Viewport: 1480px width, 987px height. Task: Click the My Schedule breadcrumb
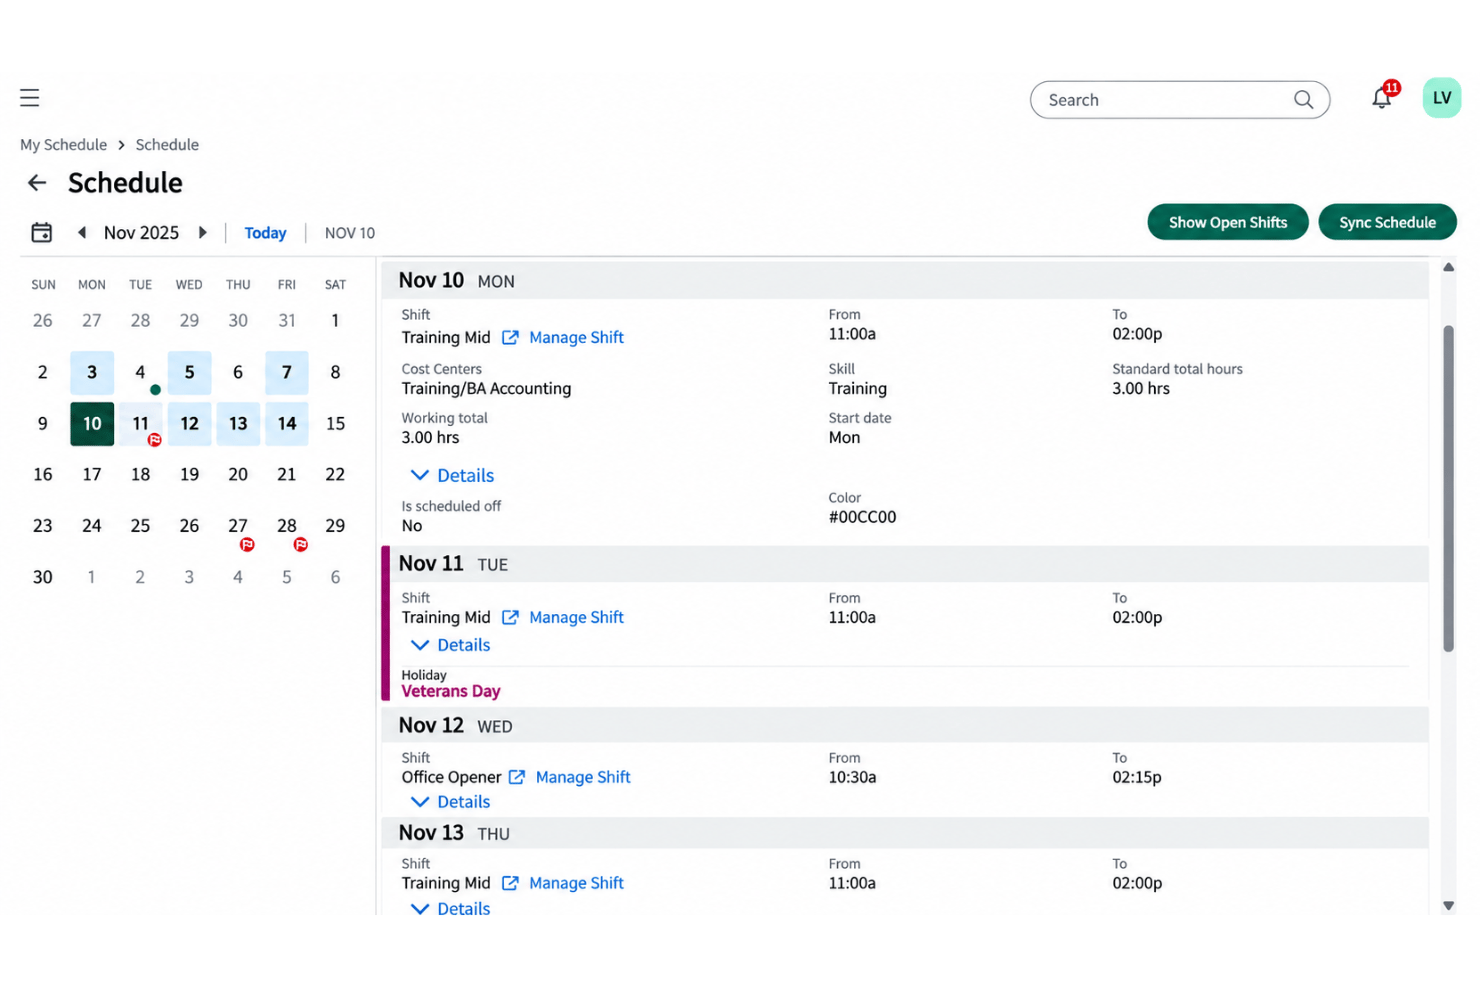(63, 144)
